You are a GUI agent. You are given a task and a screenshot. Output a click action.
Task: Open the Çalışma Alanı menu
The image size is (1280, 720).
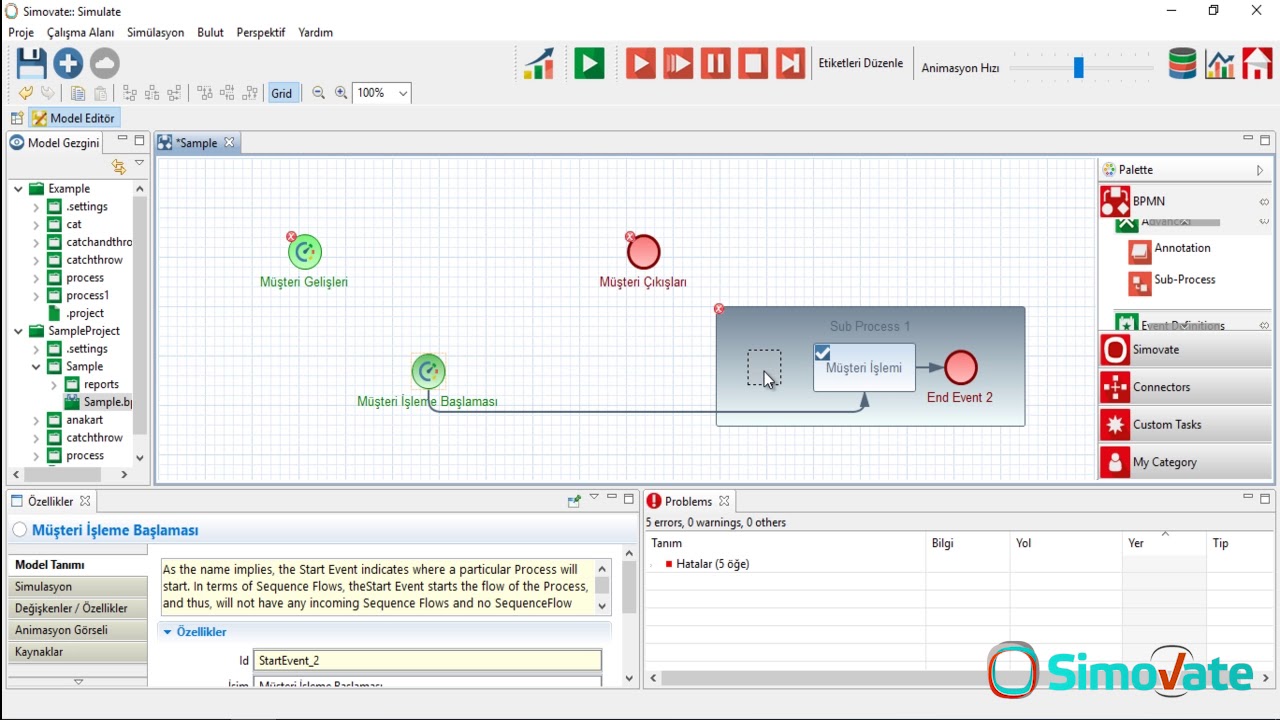pyautogui.click(x=81, y=32)
